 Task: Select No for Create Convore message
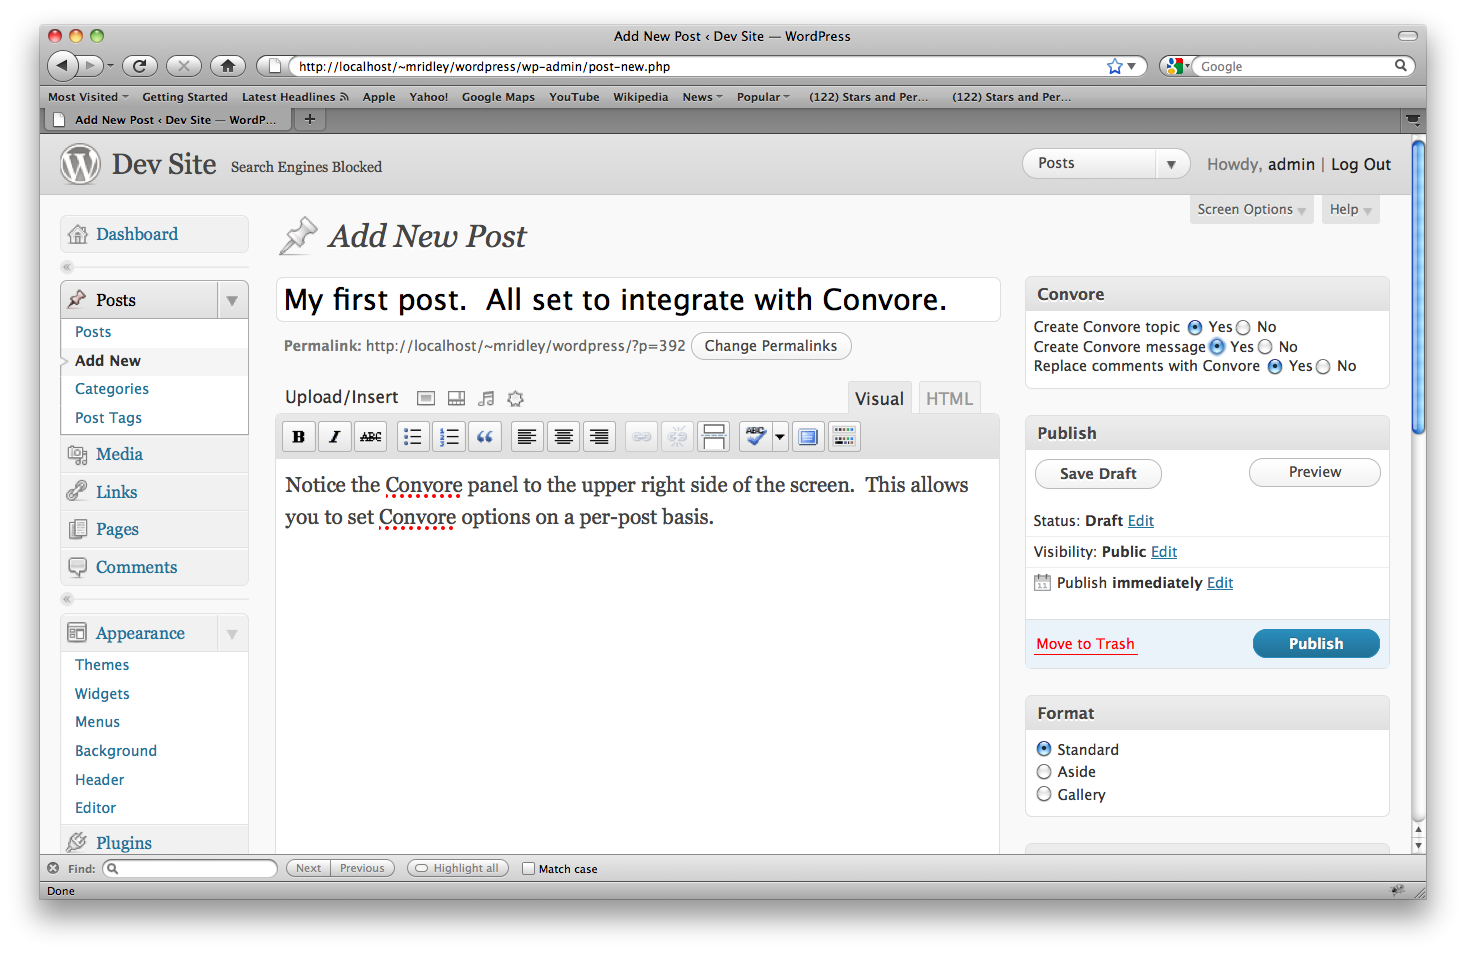pos(1265,347)
